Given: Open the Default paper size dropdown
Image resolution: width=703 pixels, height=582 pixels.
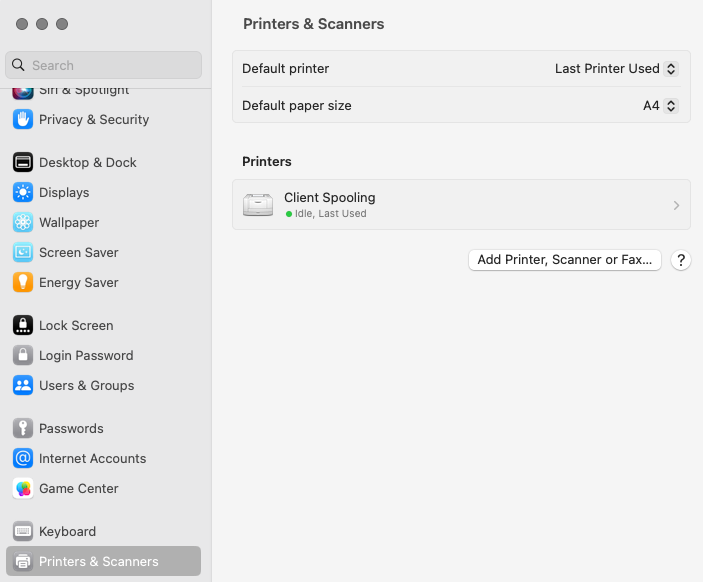Looking at the screenshot, I should coord(661,105).
